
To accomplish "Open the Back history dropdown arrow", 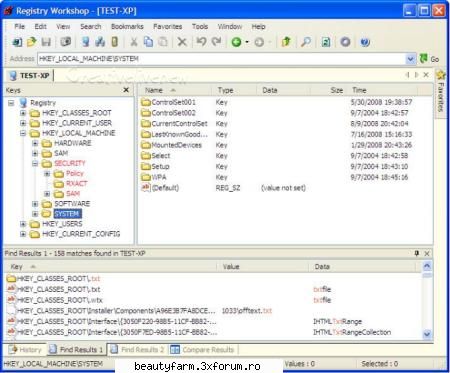I will point(247,42).
